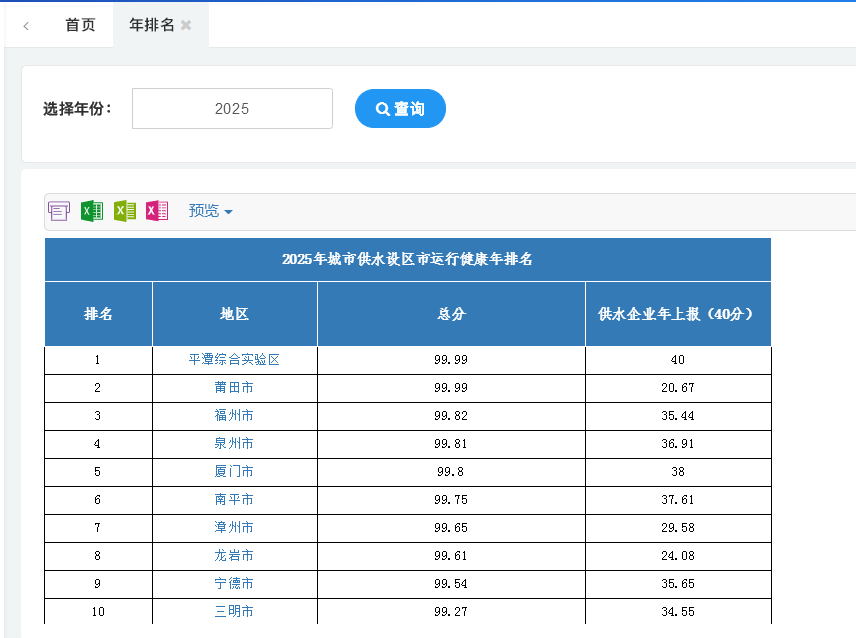Screen dimensions: 856x638
Task: Export table using the green Excel icon
Action: tap(91, 210)
